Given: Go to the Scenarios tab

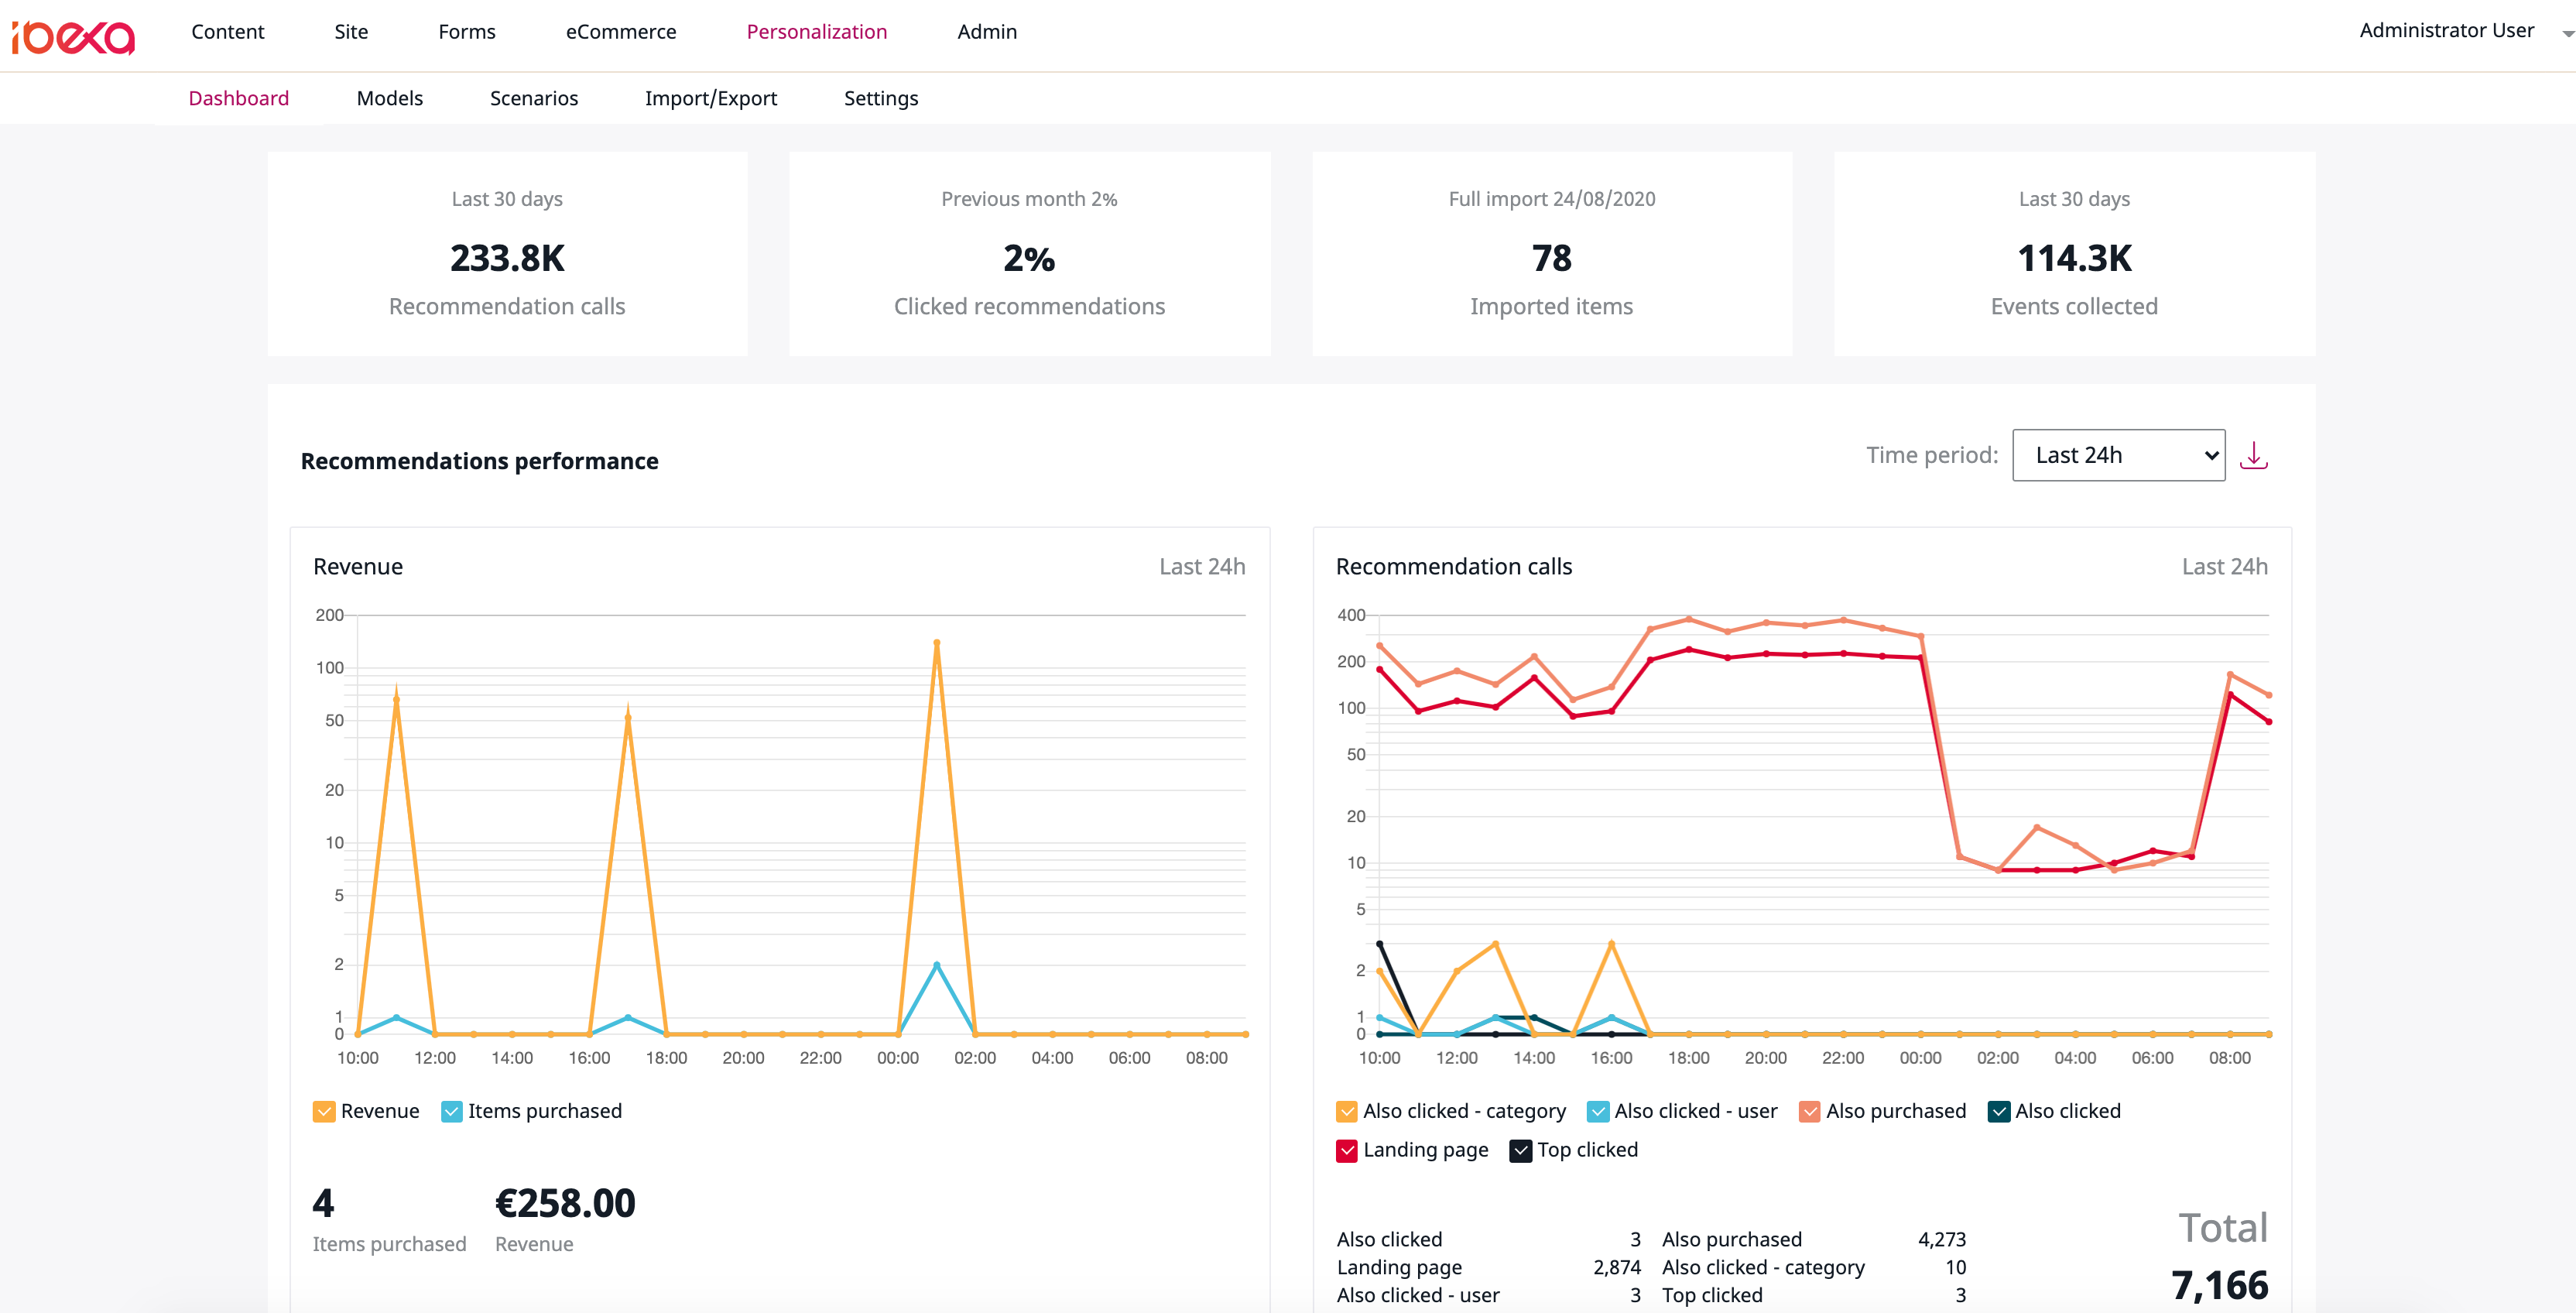Looking at the screenshot, I should click(534, 98).
